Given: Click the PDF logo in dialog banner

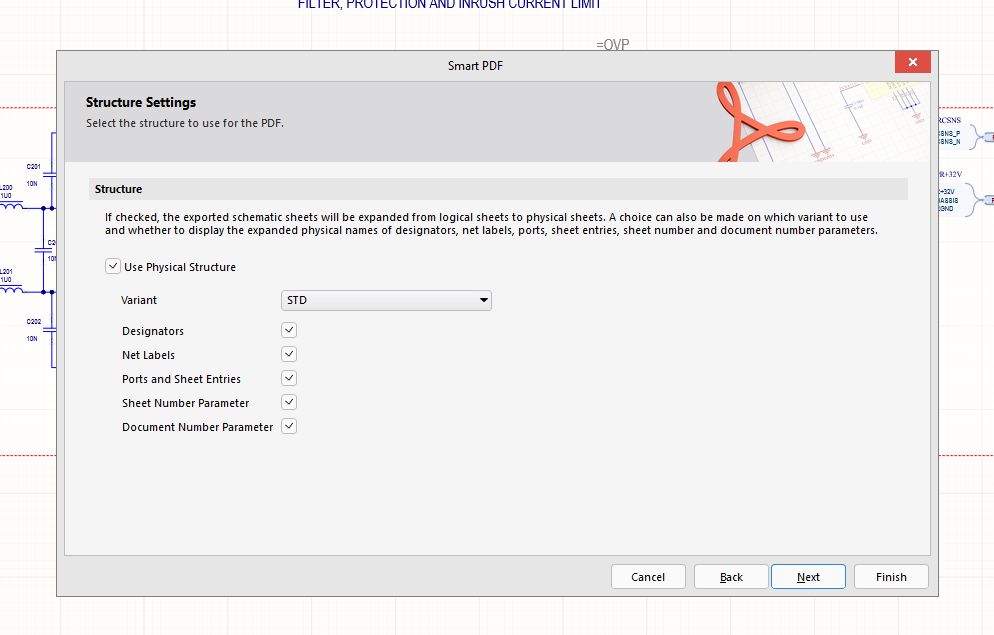Looking at the screenshot, I should pos(759,122).
